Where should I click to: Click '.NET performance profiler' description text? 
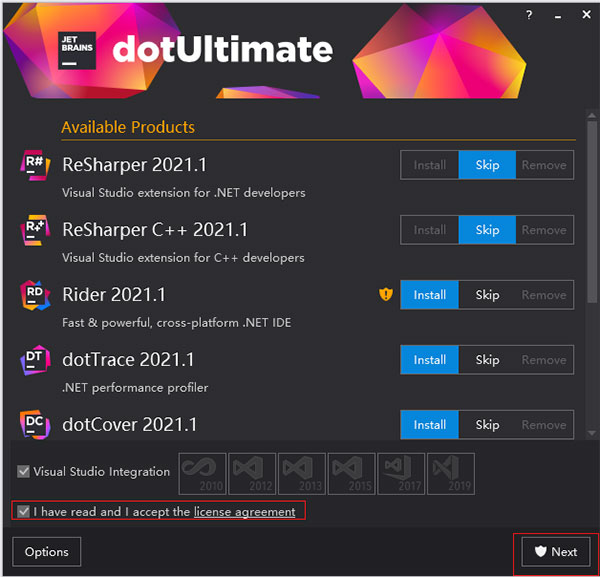(135, 388)
